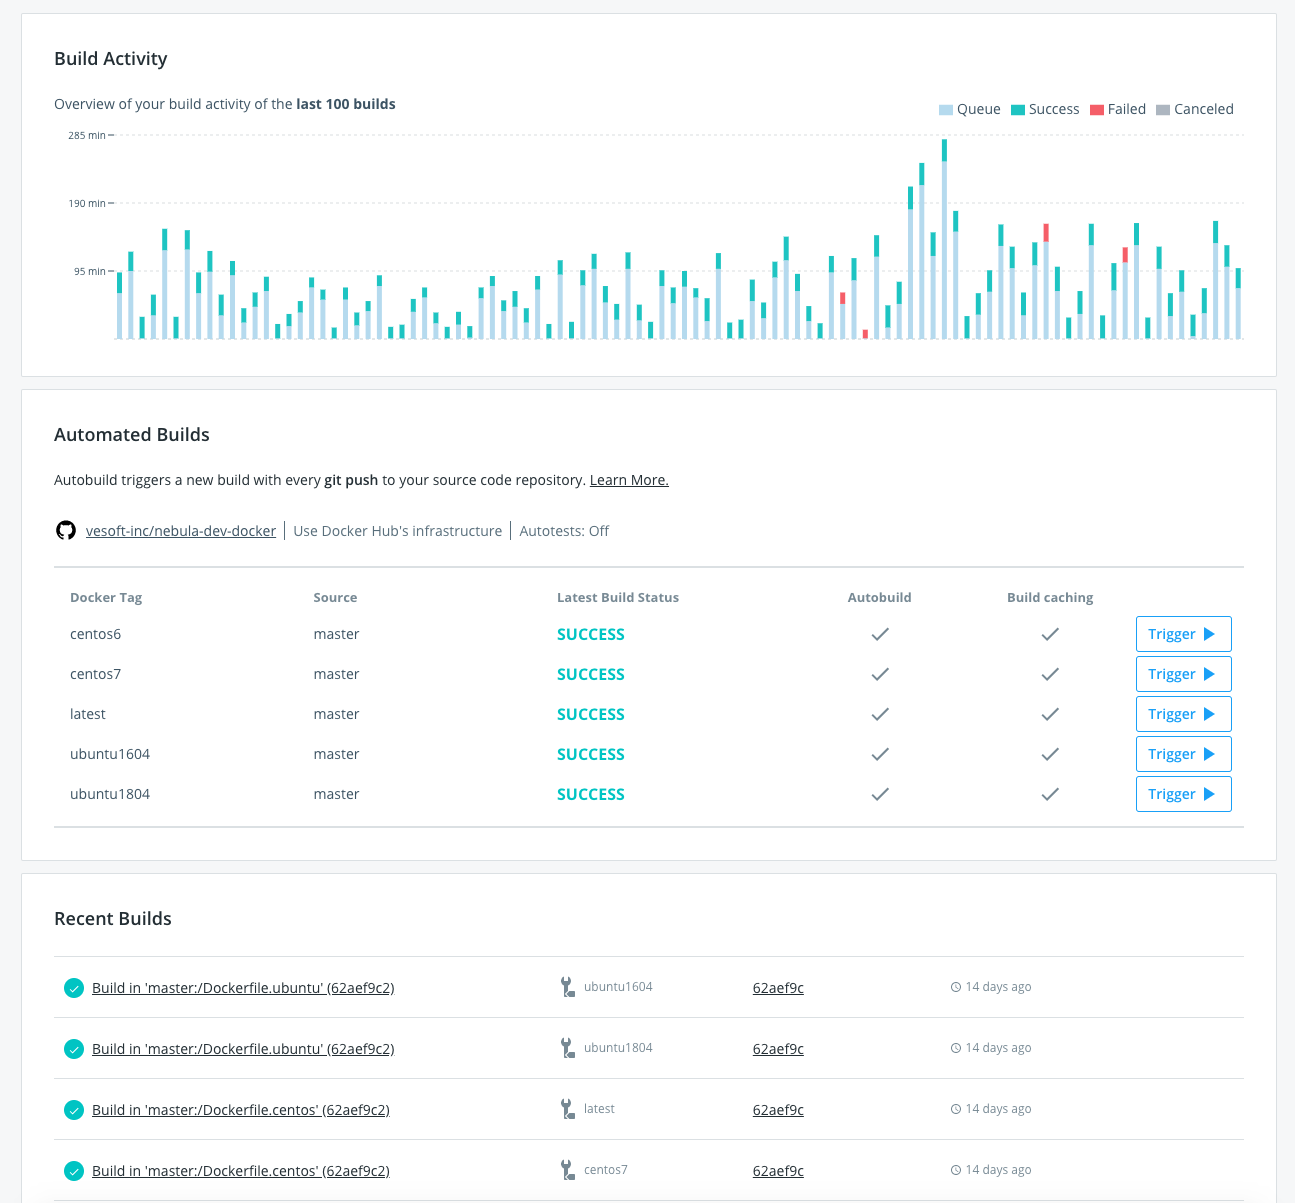Trigger a build for centos6 tag
The height and width of the screenshot is (1203, 1295).
point(1183,634)
